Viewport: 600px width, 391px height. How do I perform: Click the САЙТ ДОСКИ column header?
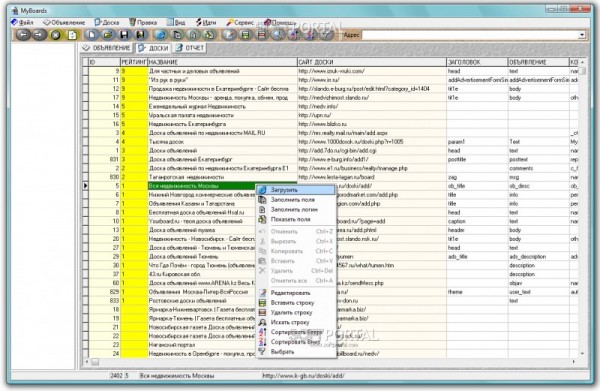[372, 62]
